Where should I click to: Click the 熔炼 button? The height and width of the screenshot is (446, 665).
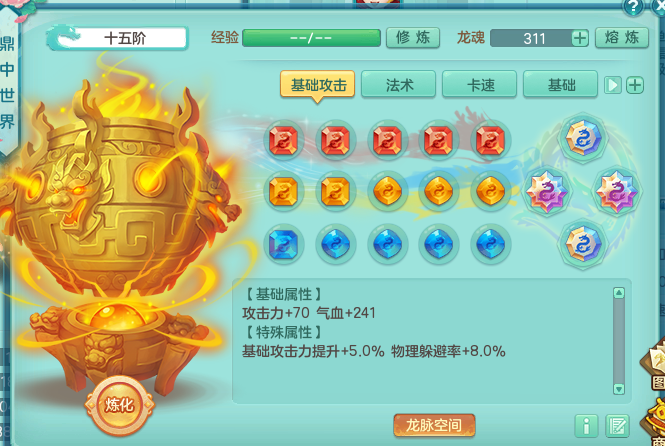[622, 38]
